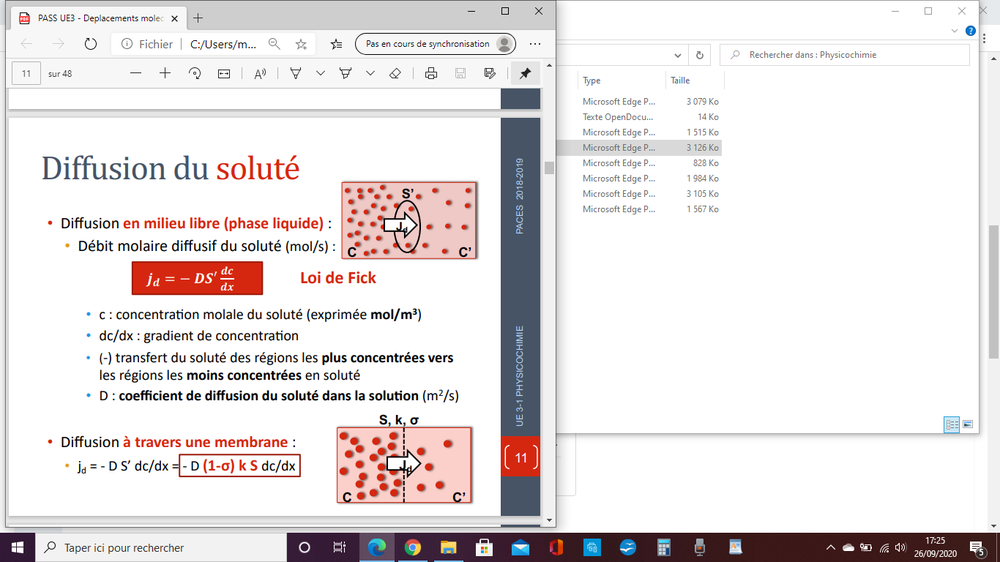The width and height of the screenshot is (1000, 562).
Task: Add this page to favorites star
Action: [x=301, y=44]
